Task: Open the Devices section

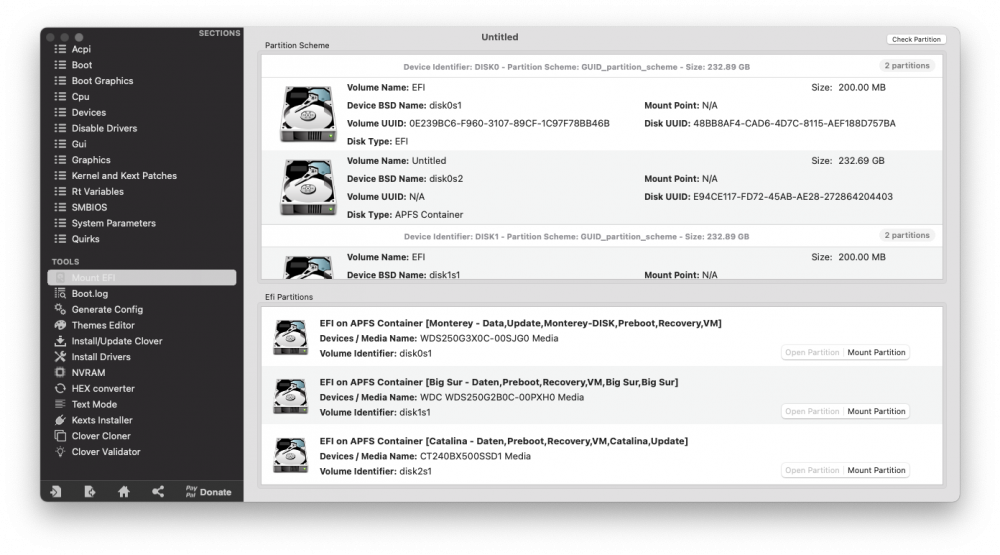Action: click(89, 112)
